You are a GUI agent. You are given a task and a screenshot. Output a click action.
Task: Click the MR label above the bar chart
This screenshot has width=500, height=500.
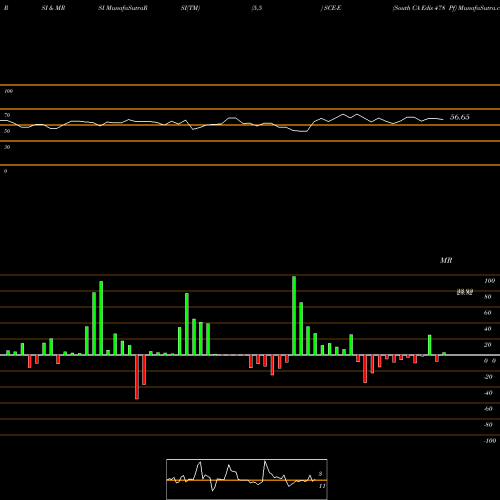[x=446, y=260]
